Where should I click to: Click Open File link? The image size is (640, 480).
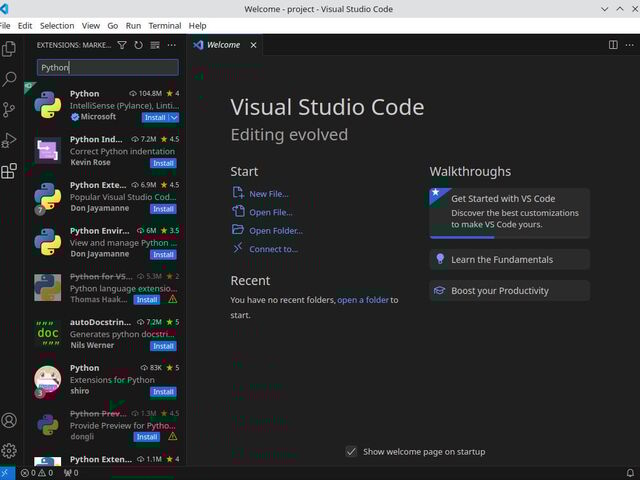tap(271, 212)
